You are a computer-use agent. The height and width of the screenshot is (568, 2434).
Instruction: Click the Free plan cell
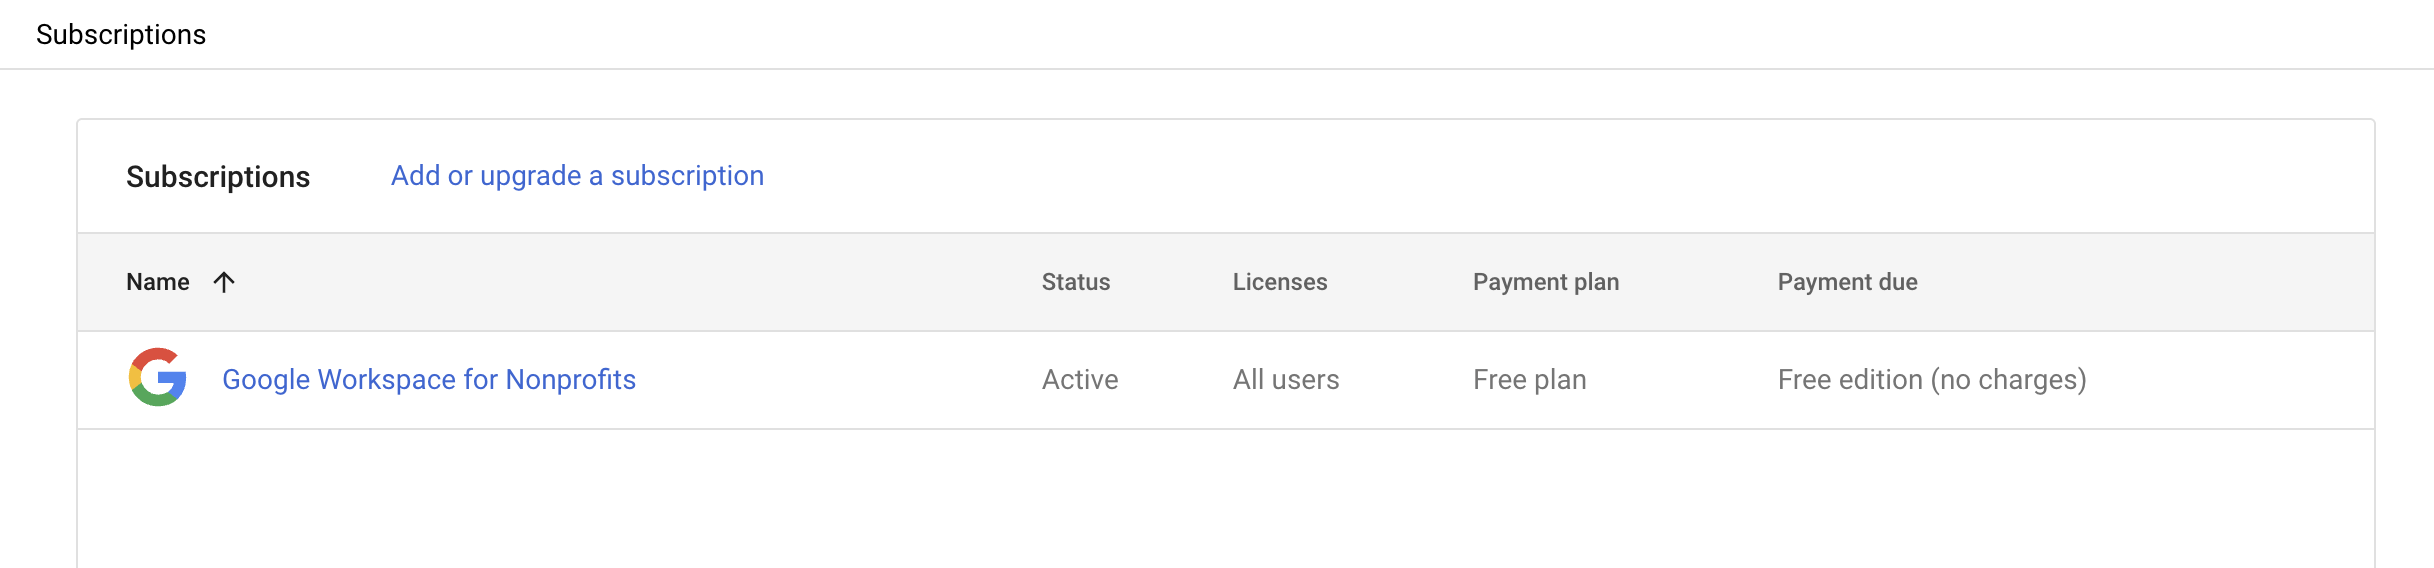(1530, 380)
